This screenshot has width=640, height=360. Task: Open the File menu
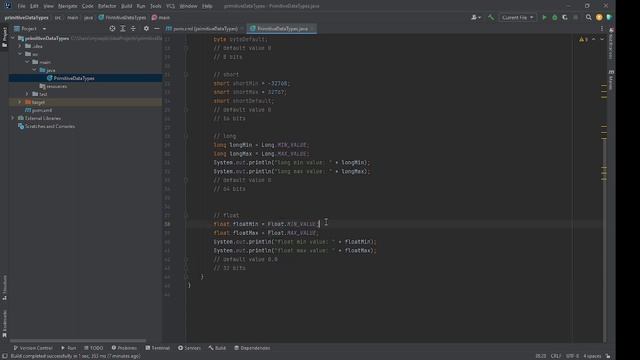pyautogui.click(x=21, y=6)
